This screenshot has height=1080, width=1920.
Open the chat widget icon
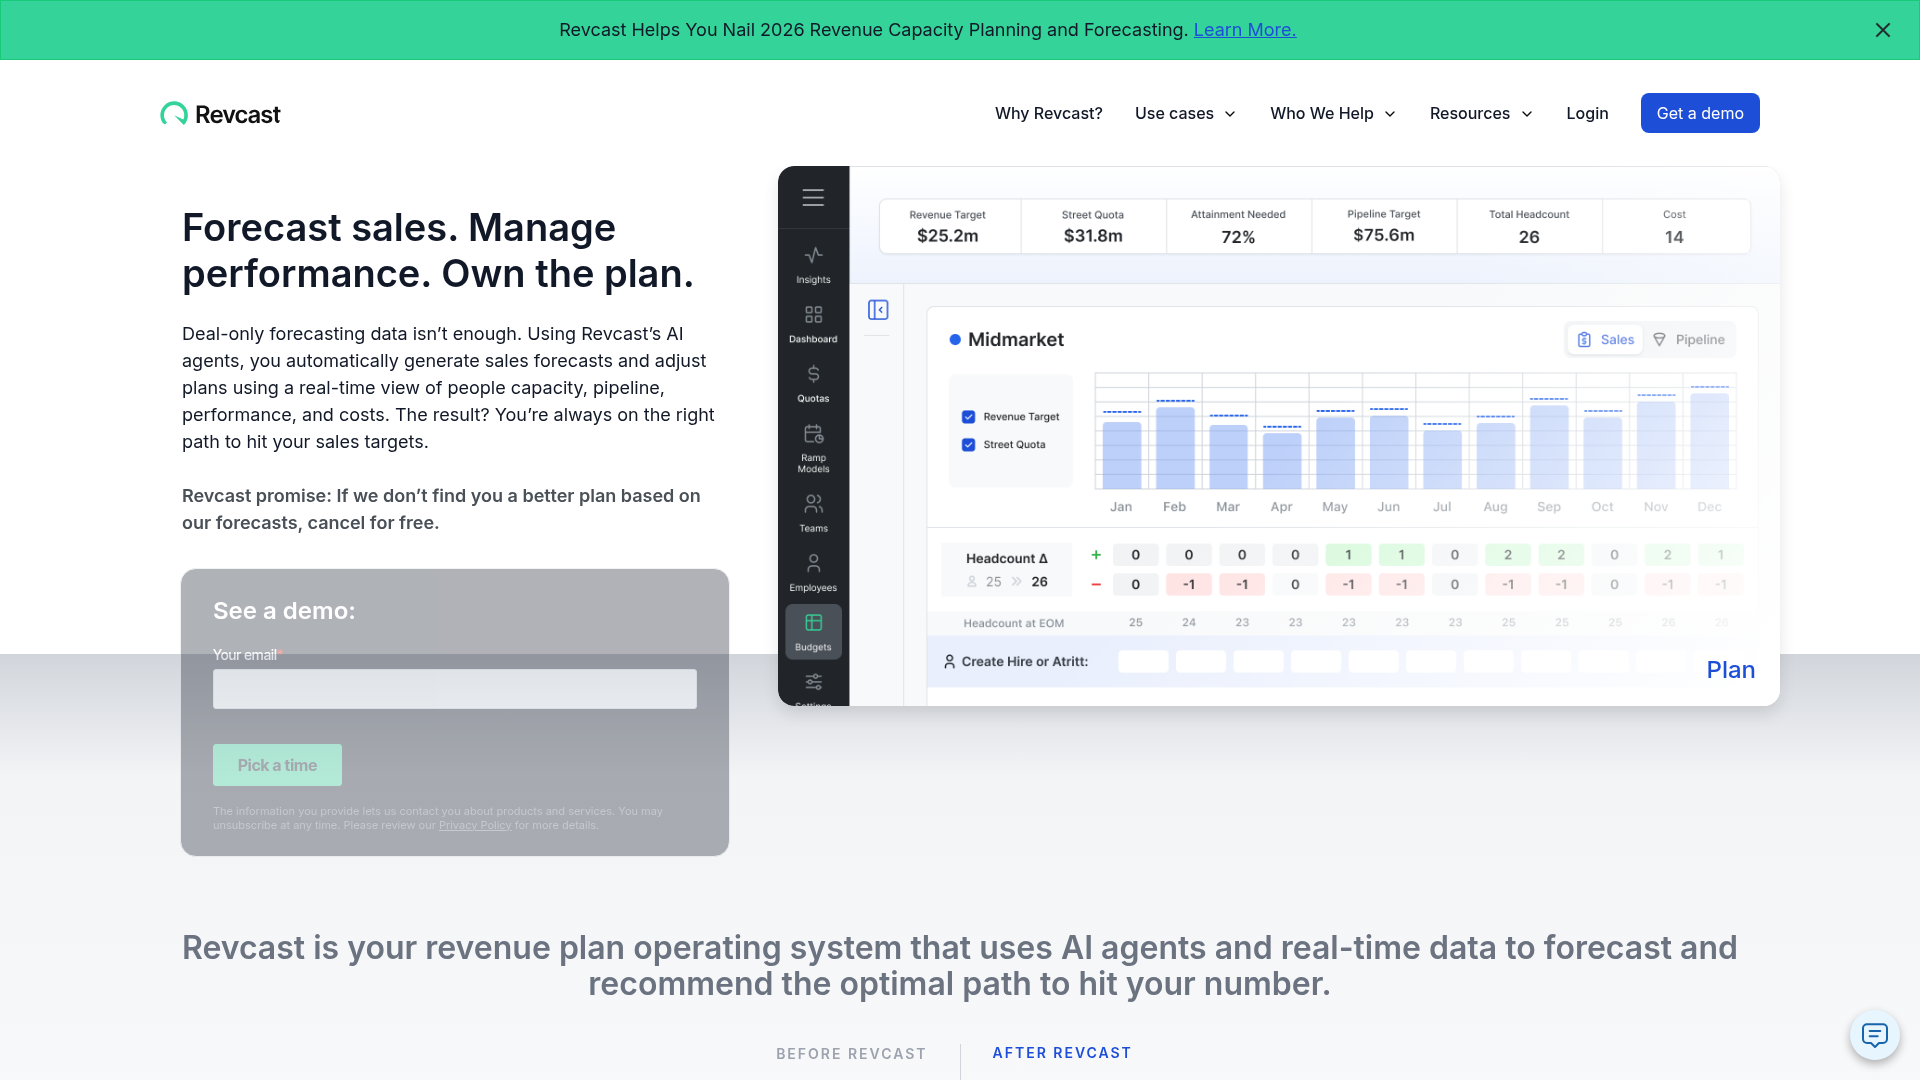tap(1874, 1035)
